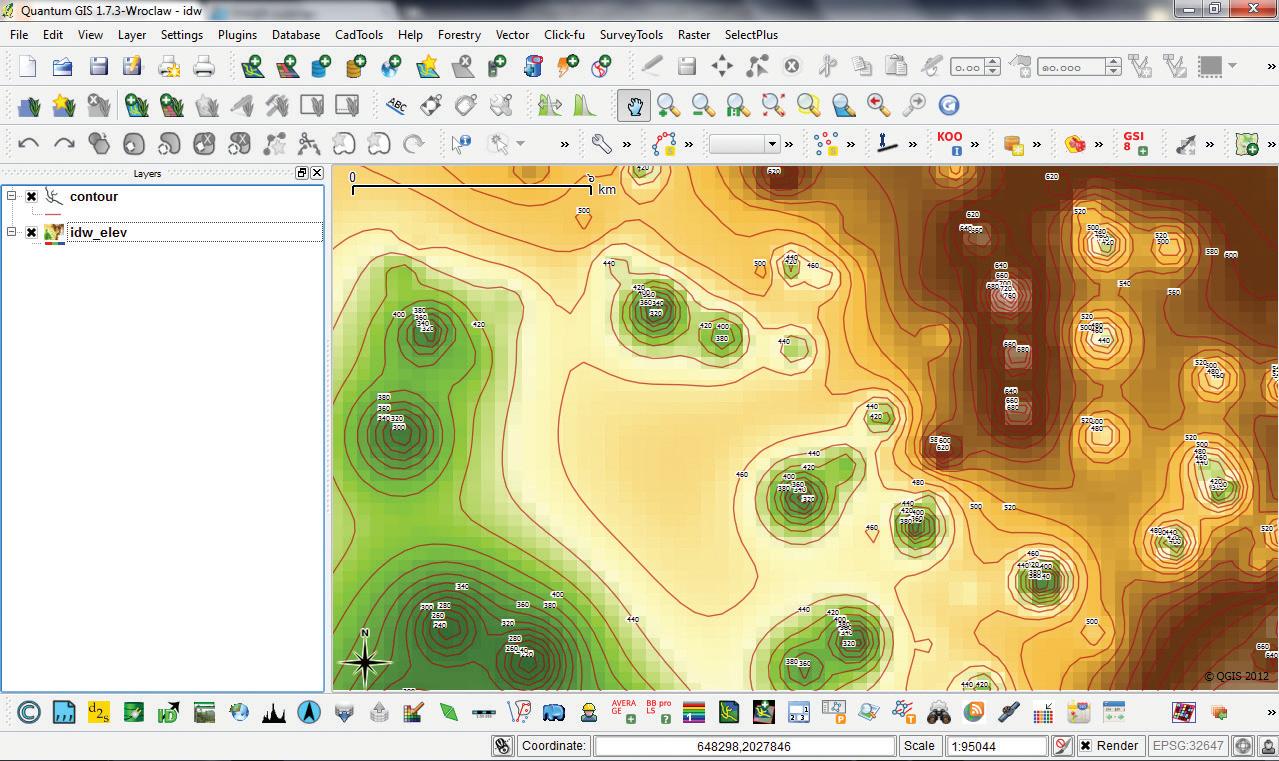
Task: Open the Identify Features tool
Action: click(460, 144)
